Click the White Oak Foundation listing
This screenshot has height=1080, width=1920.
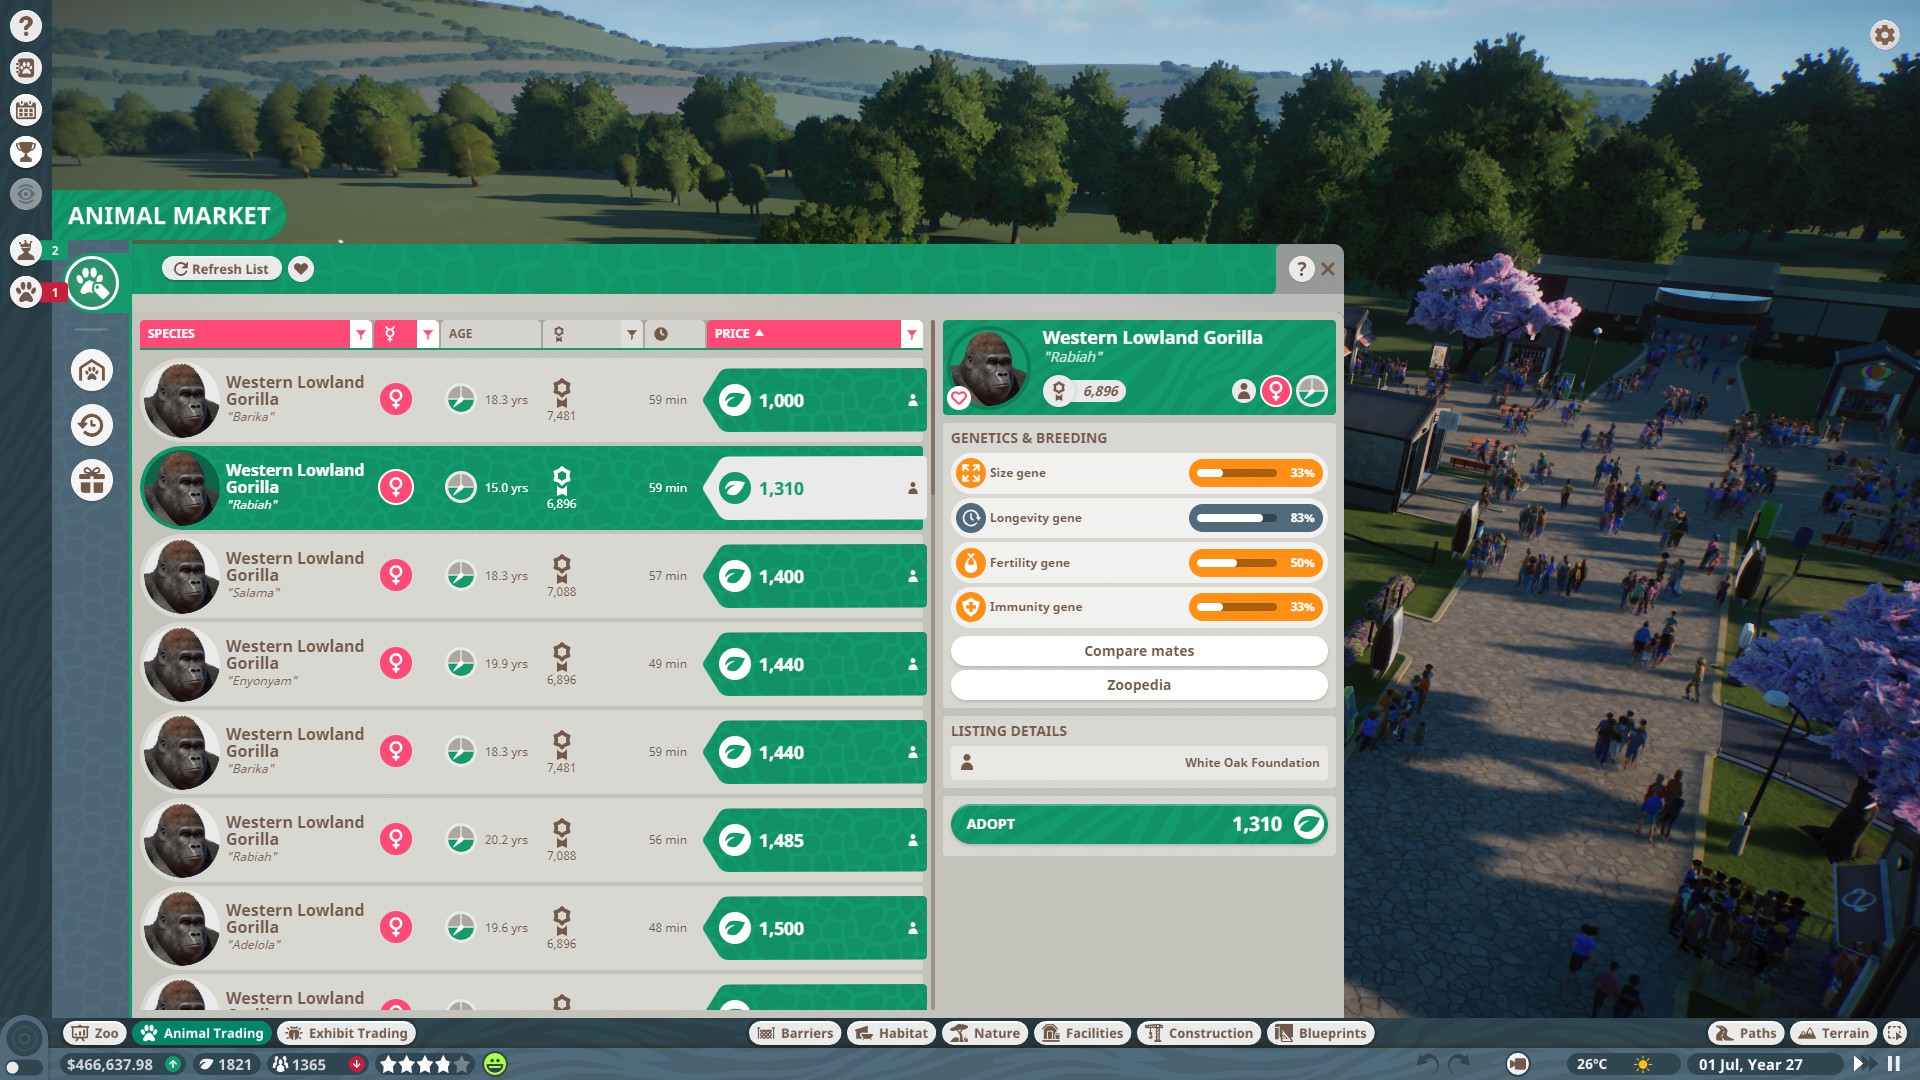1139,763
